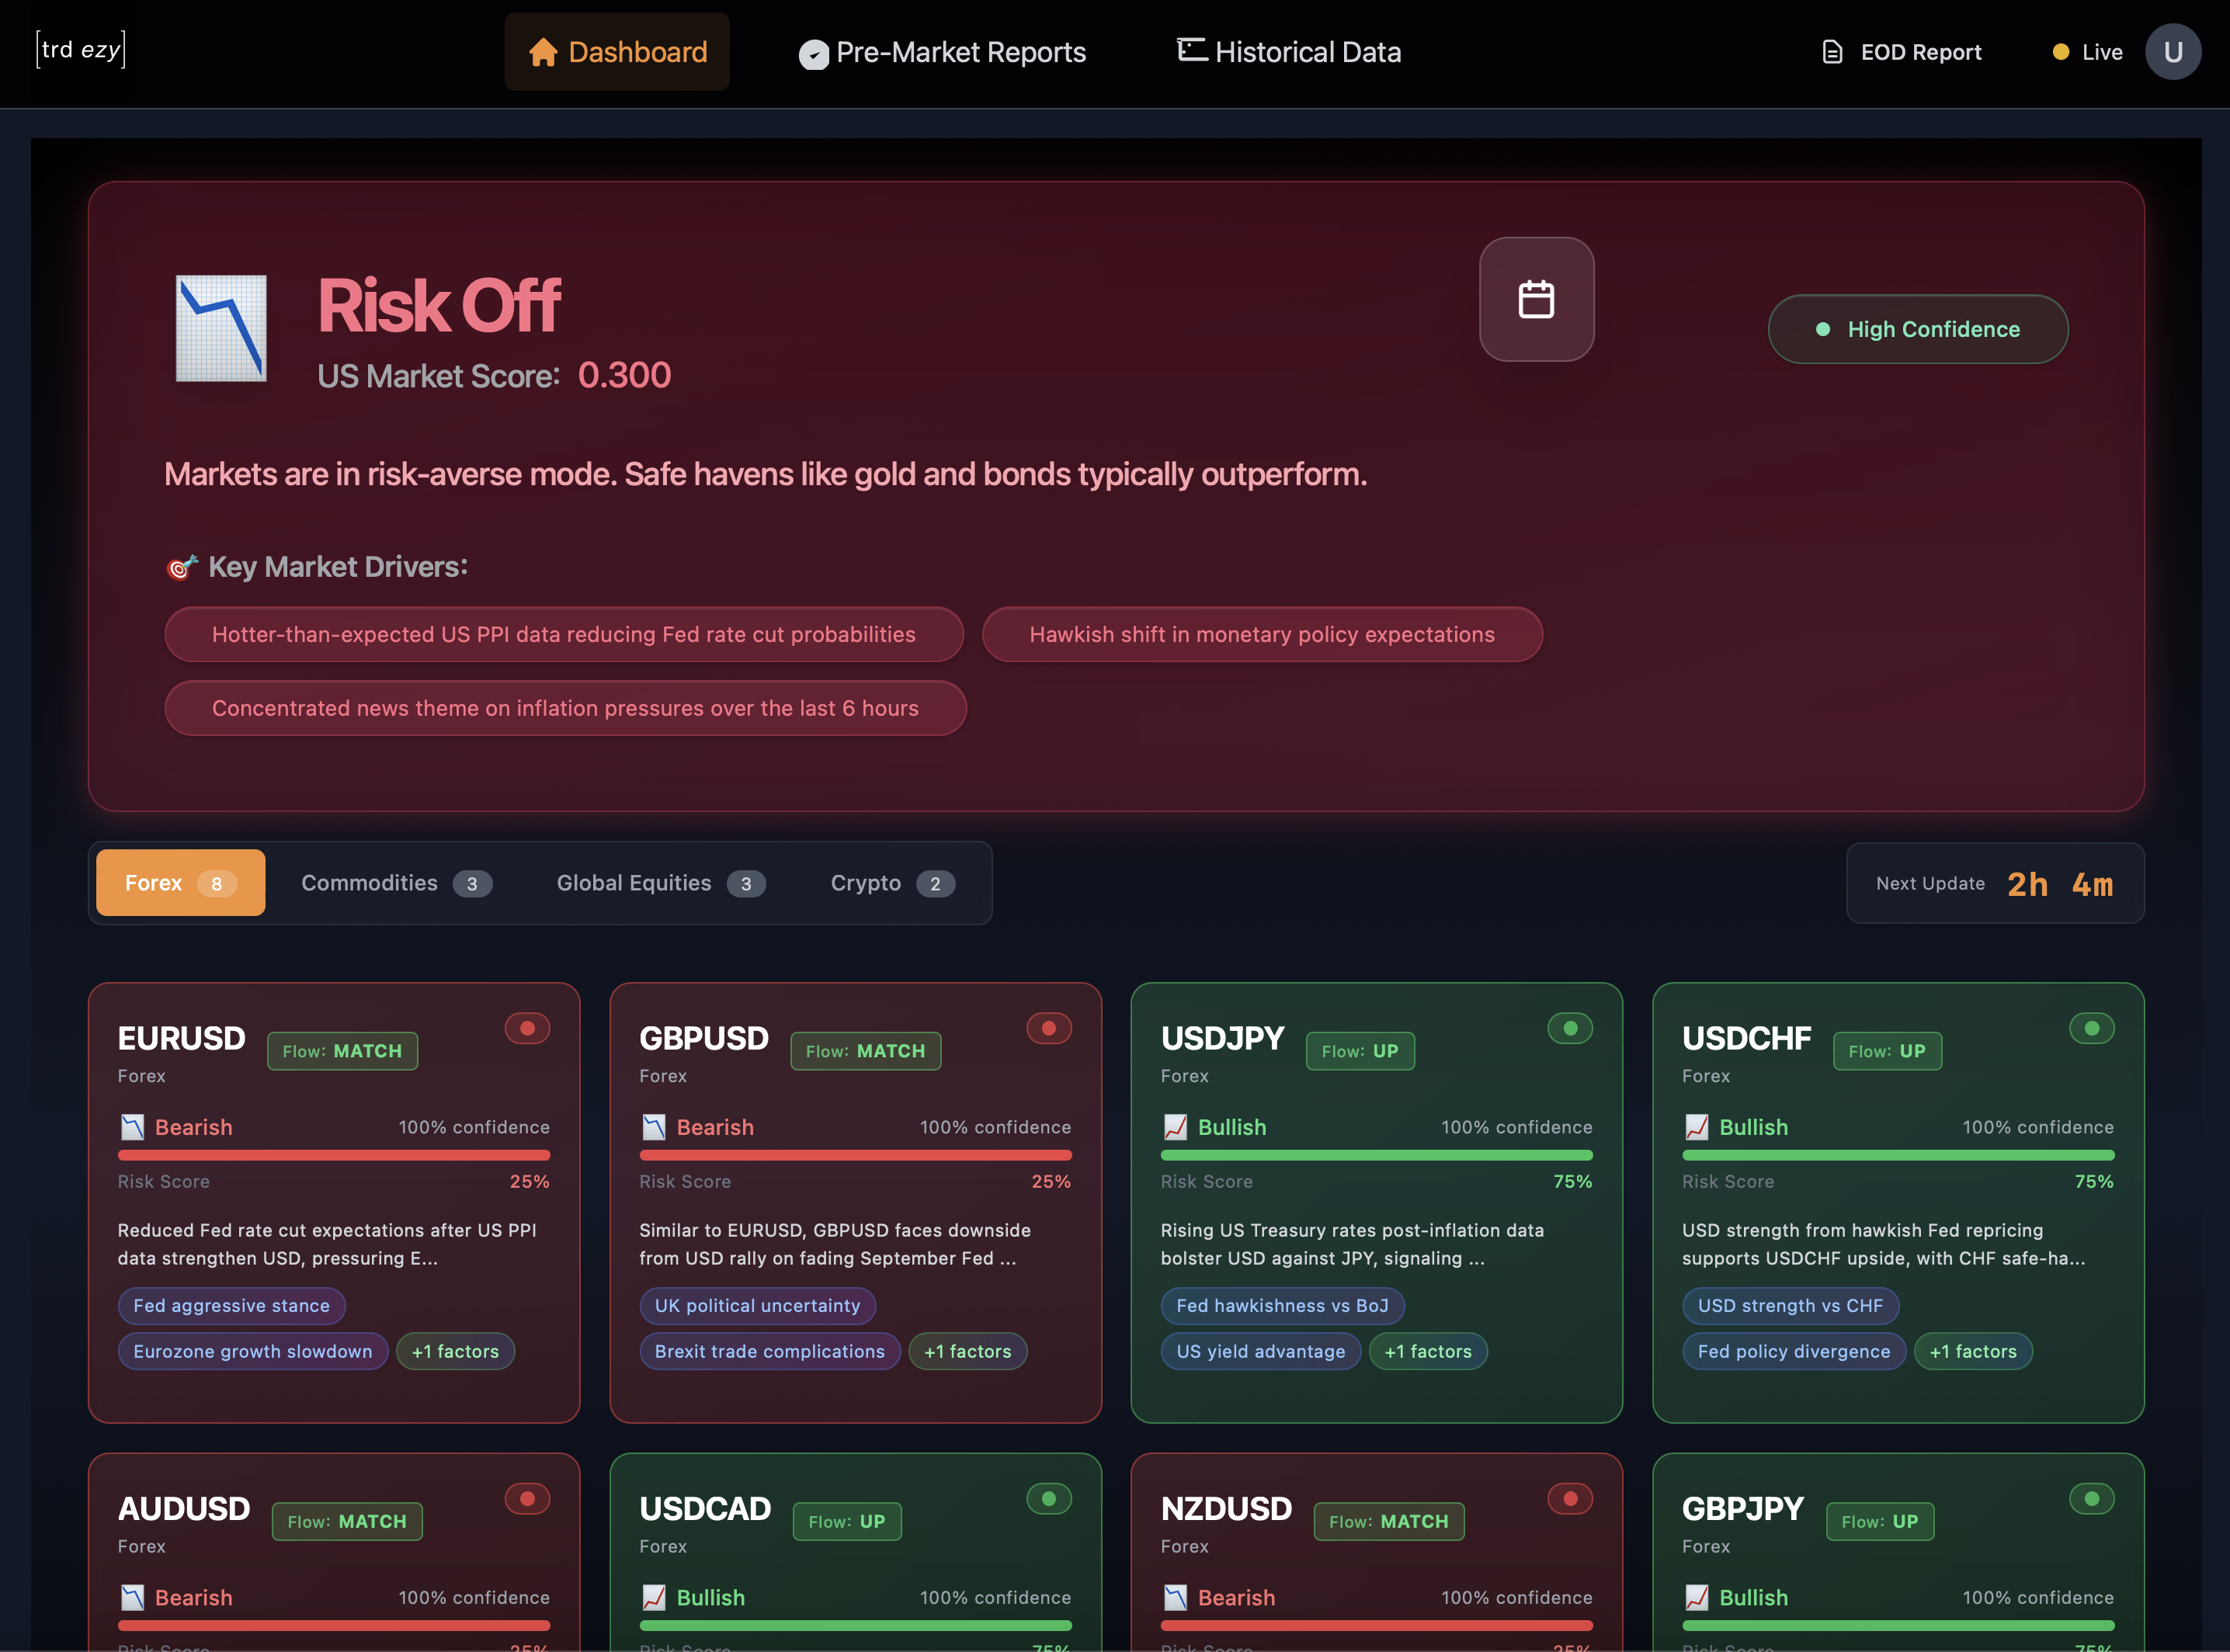Click the Live status dot
Viewport: 2230px width, 1652px height.
point(2059,51)
